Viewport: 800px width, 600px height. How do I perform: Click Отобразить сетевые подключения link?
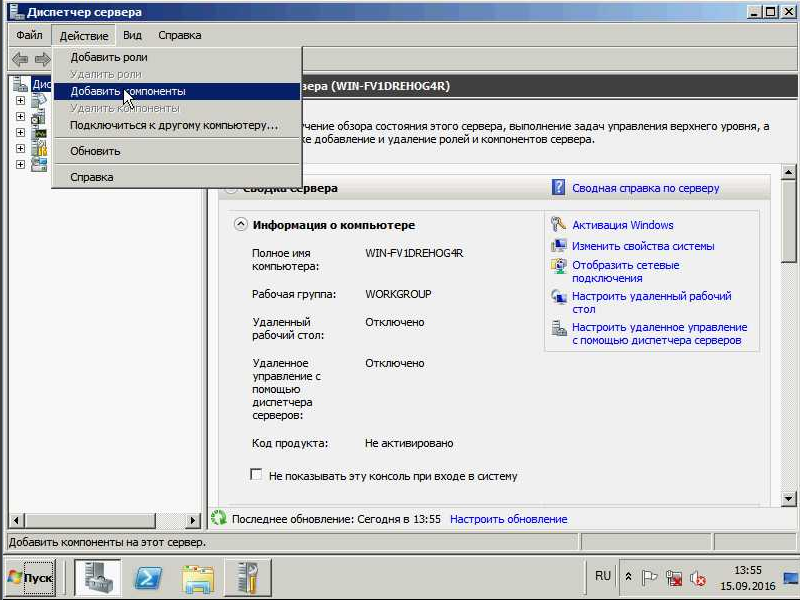tap(626, 271)
